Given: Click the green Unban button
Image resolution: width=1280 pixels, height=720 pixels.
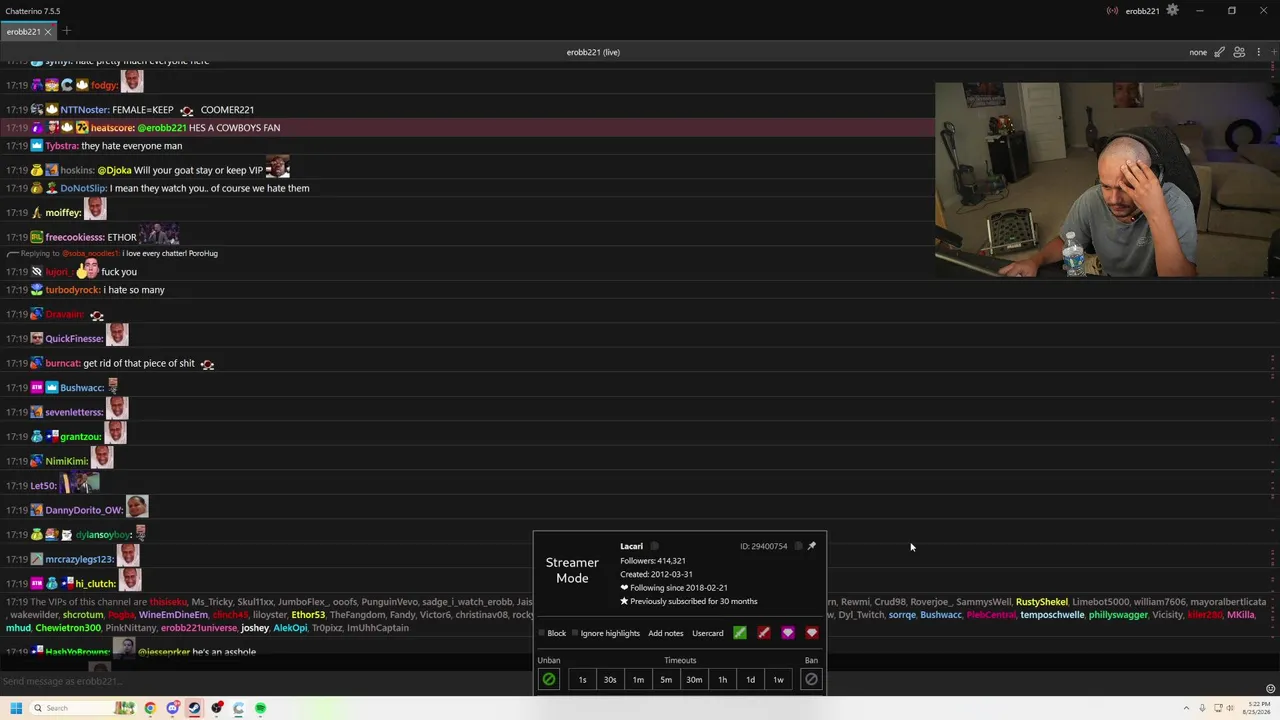Looking at the screenshot, I should click(x=549, y=680).
